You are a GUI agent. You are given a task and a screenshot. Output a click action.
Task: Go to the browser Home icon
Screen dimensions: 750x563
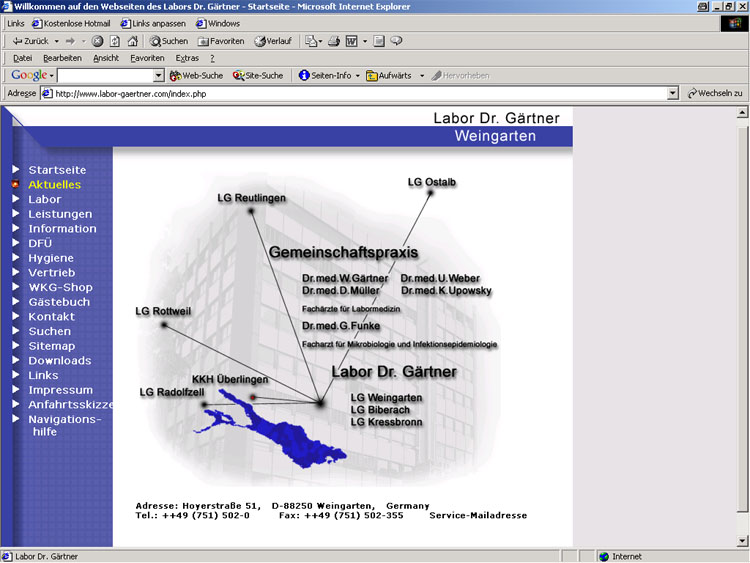132,41
